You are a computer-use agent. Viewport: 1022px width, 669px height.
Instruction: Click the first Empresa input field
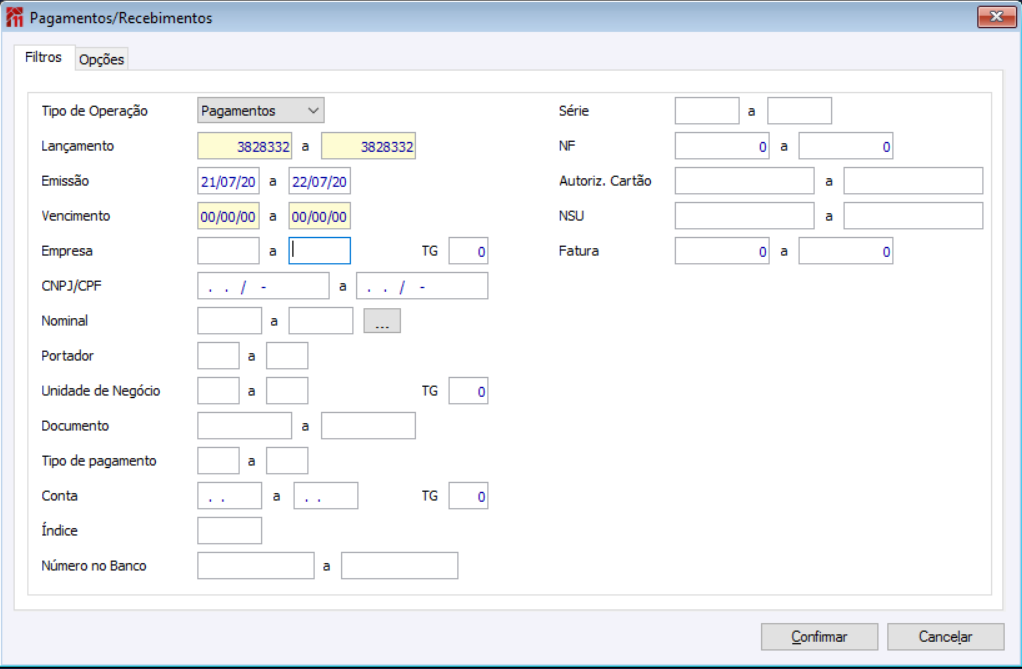coord(229,251)
